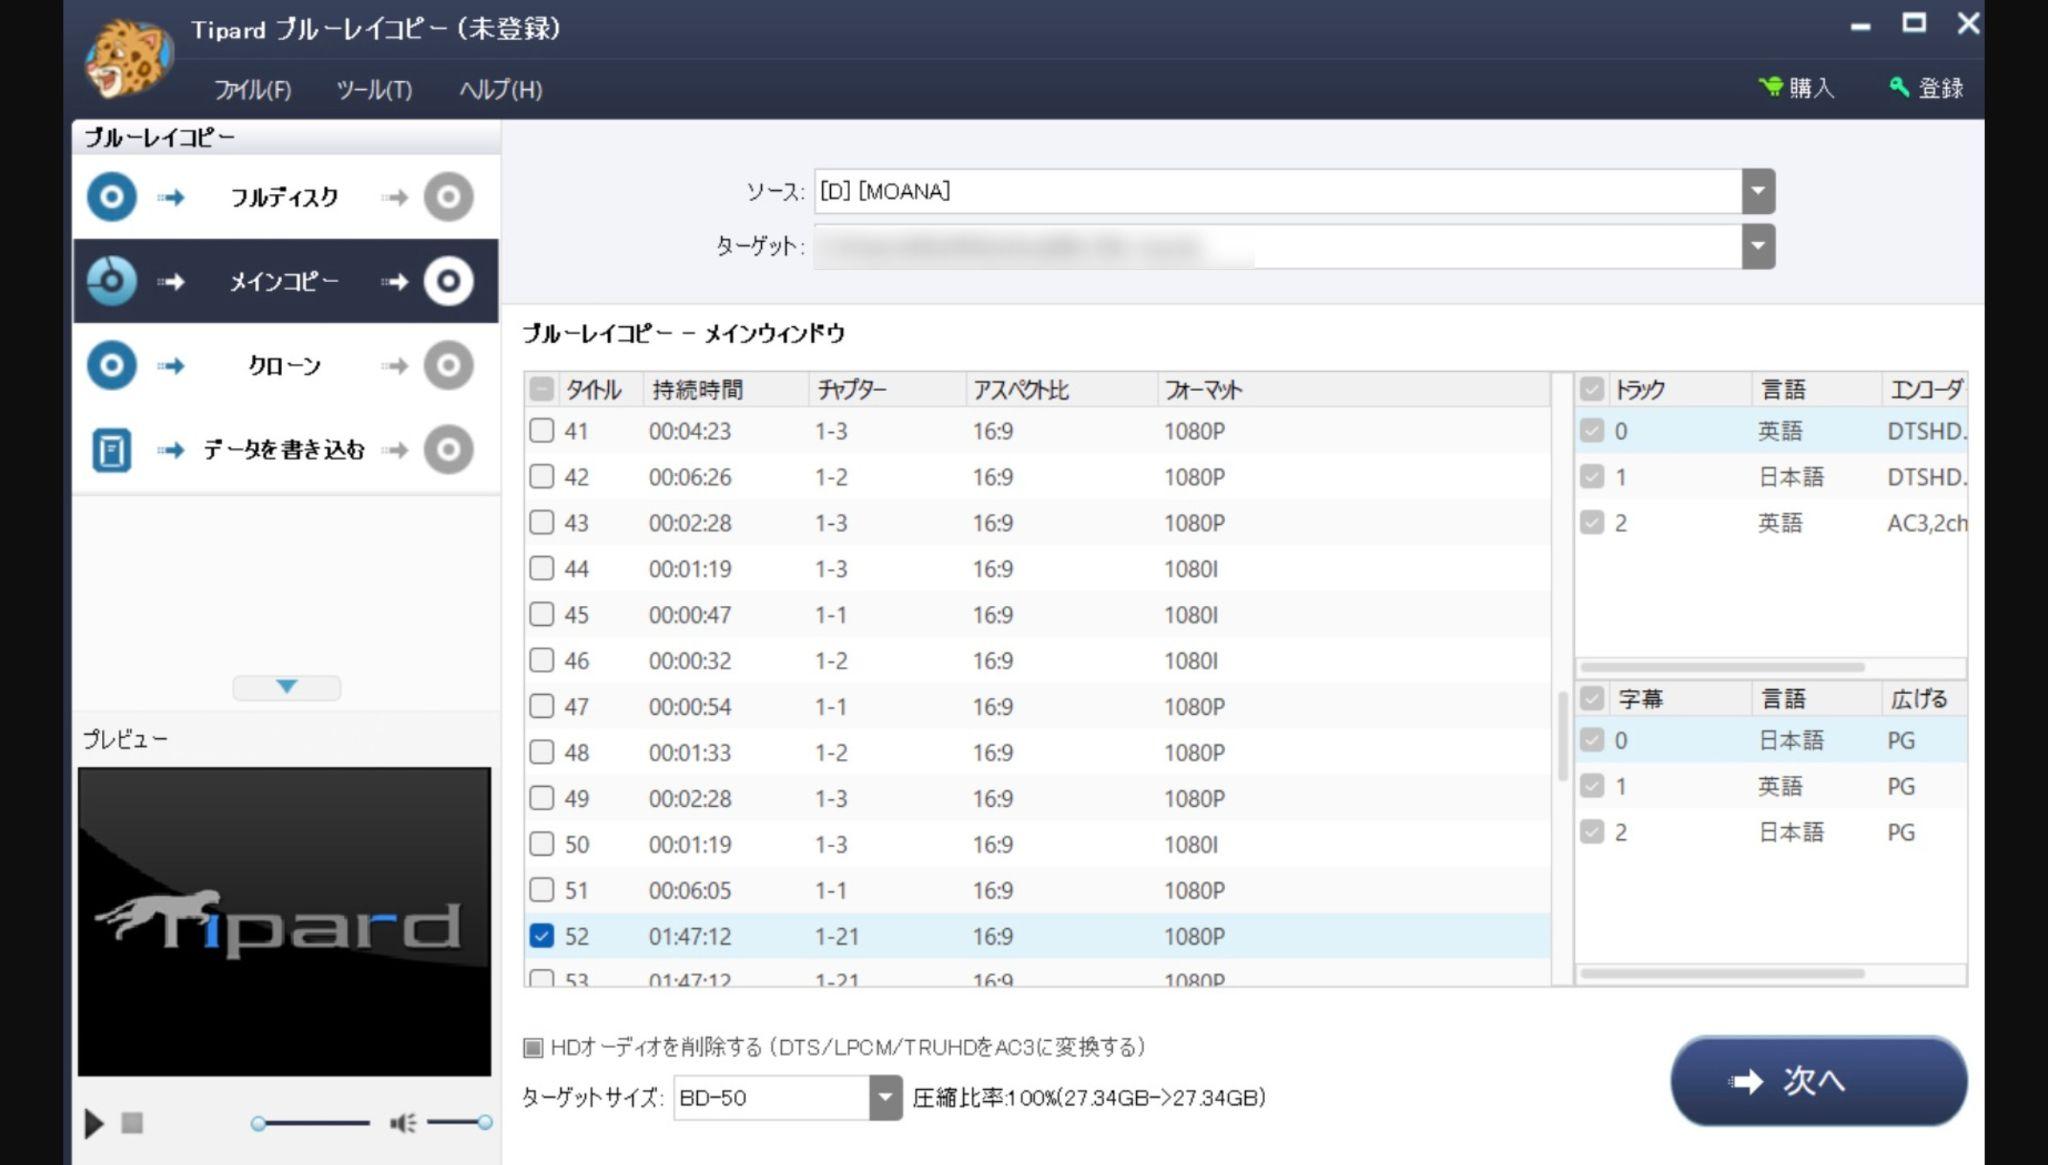Screen dimensions: 2048x1165
Task: Open the ファイル(F) menu
Action: point(253,90)
